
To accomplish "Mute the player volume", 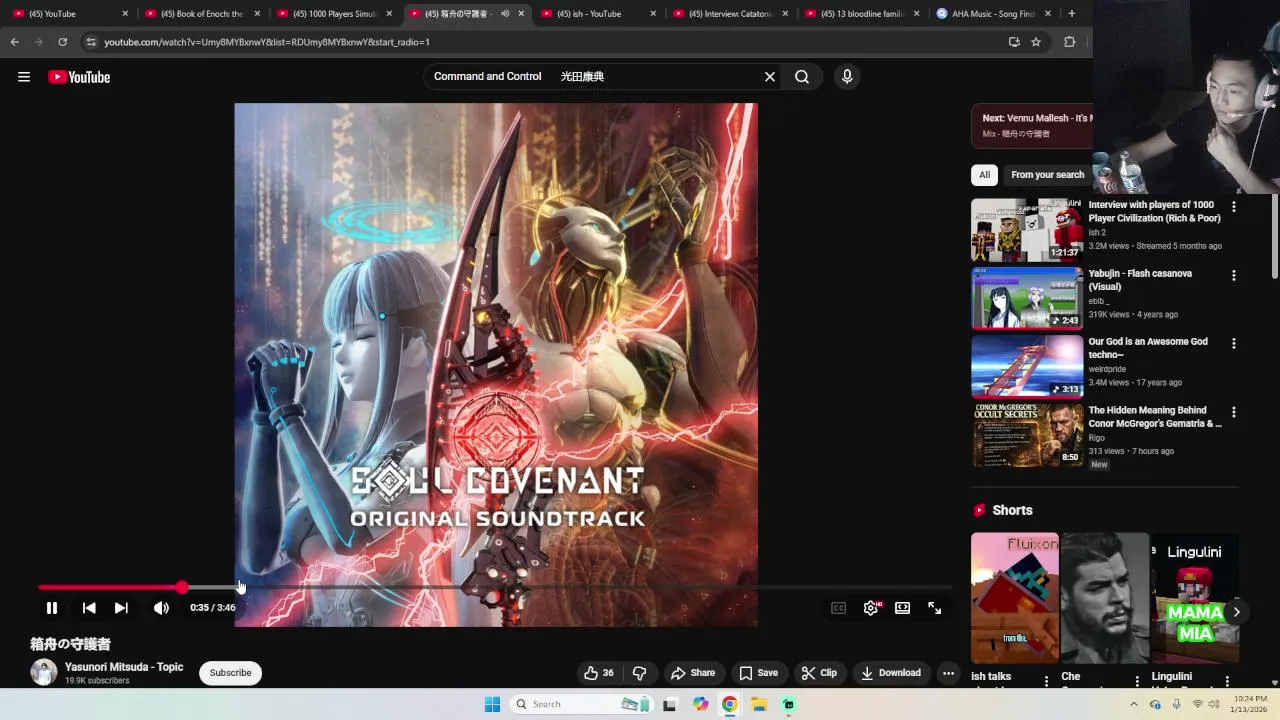I will click(161, 608).
